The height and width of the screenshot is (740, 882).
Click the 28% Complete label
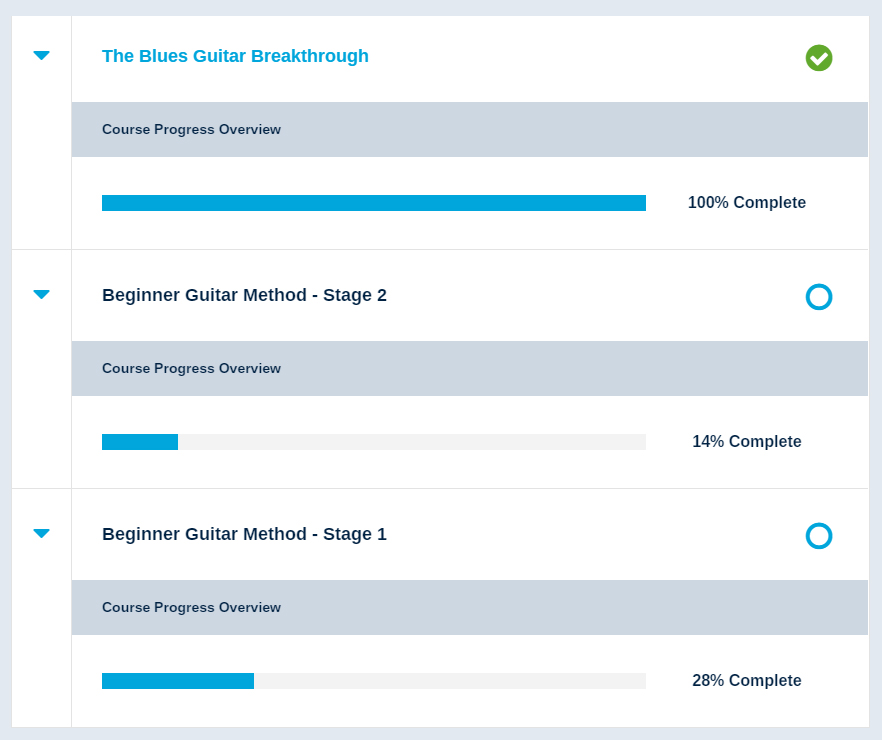[x=746, y=680]
